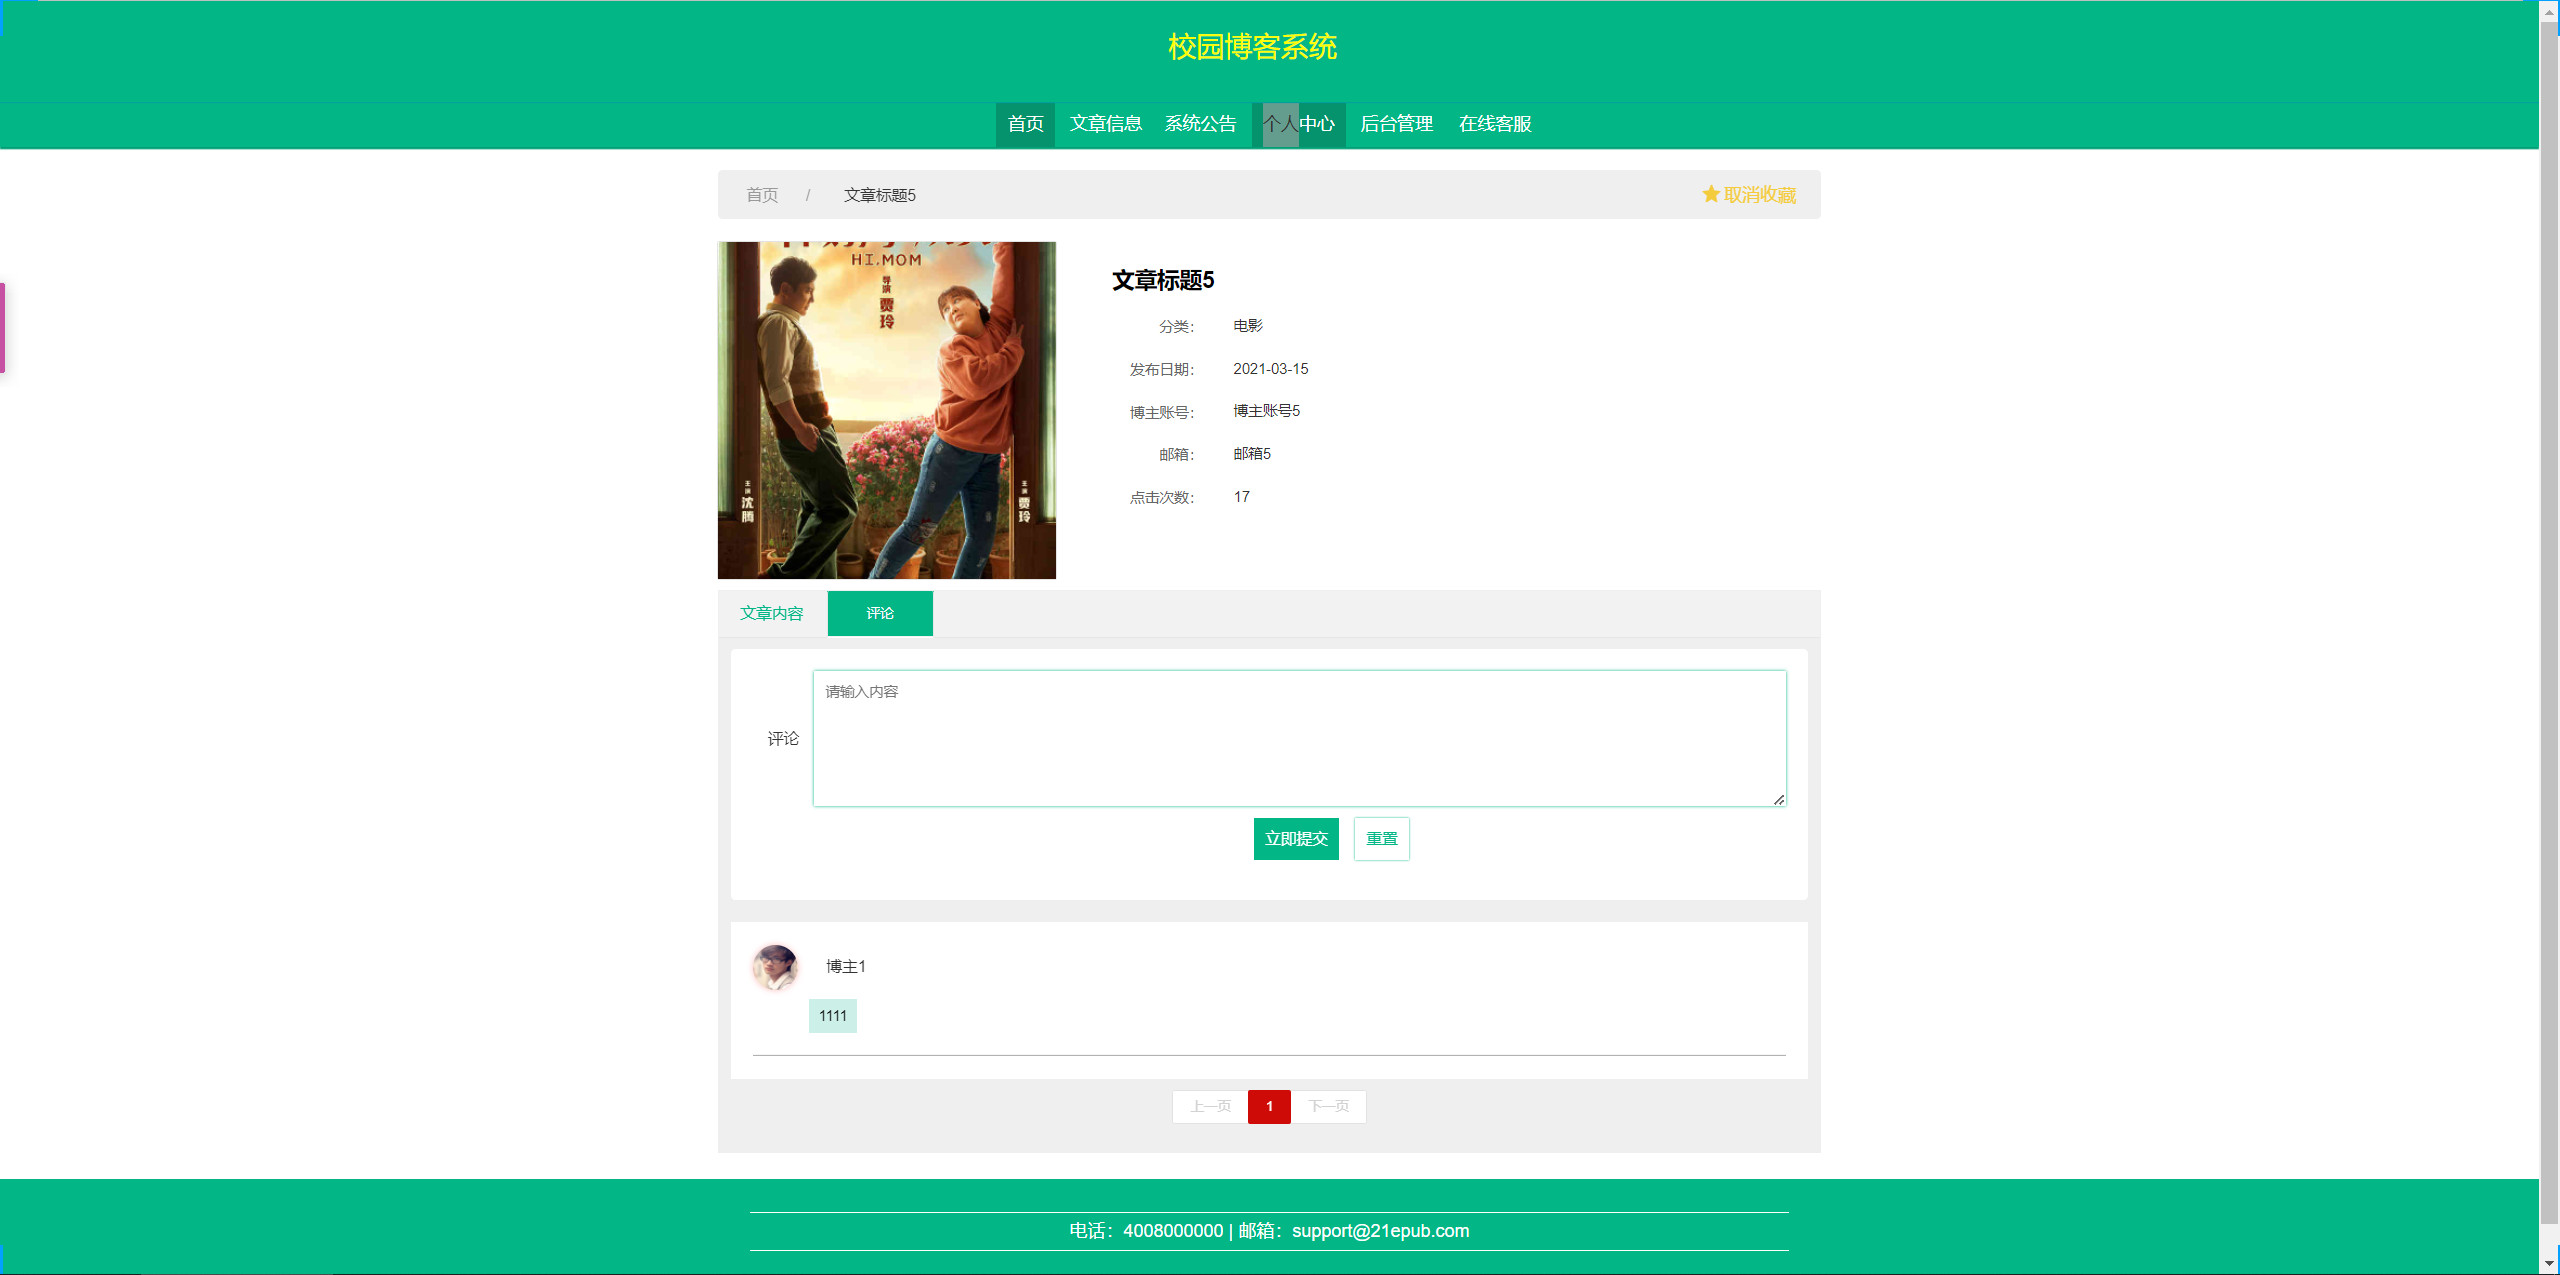Screen dimensions: 2560x1275
Task: Click the HI.MOM movie poster image
Action: tap(886, 410)
